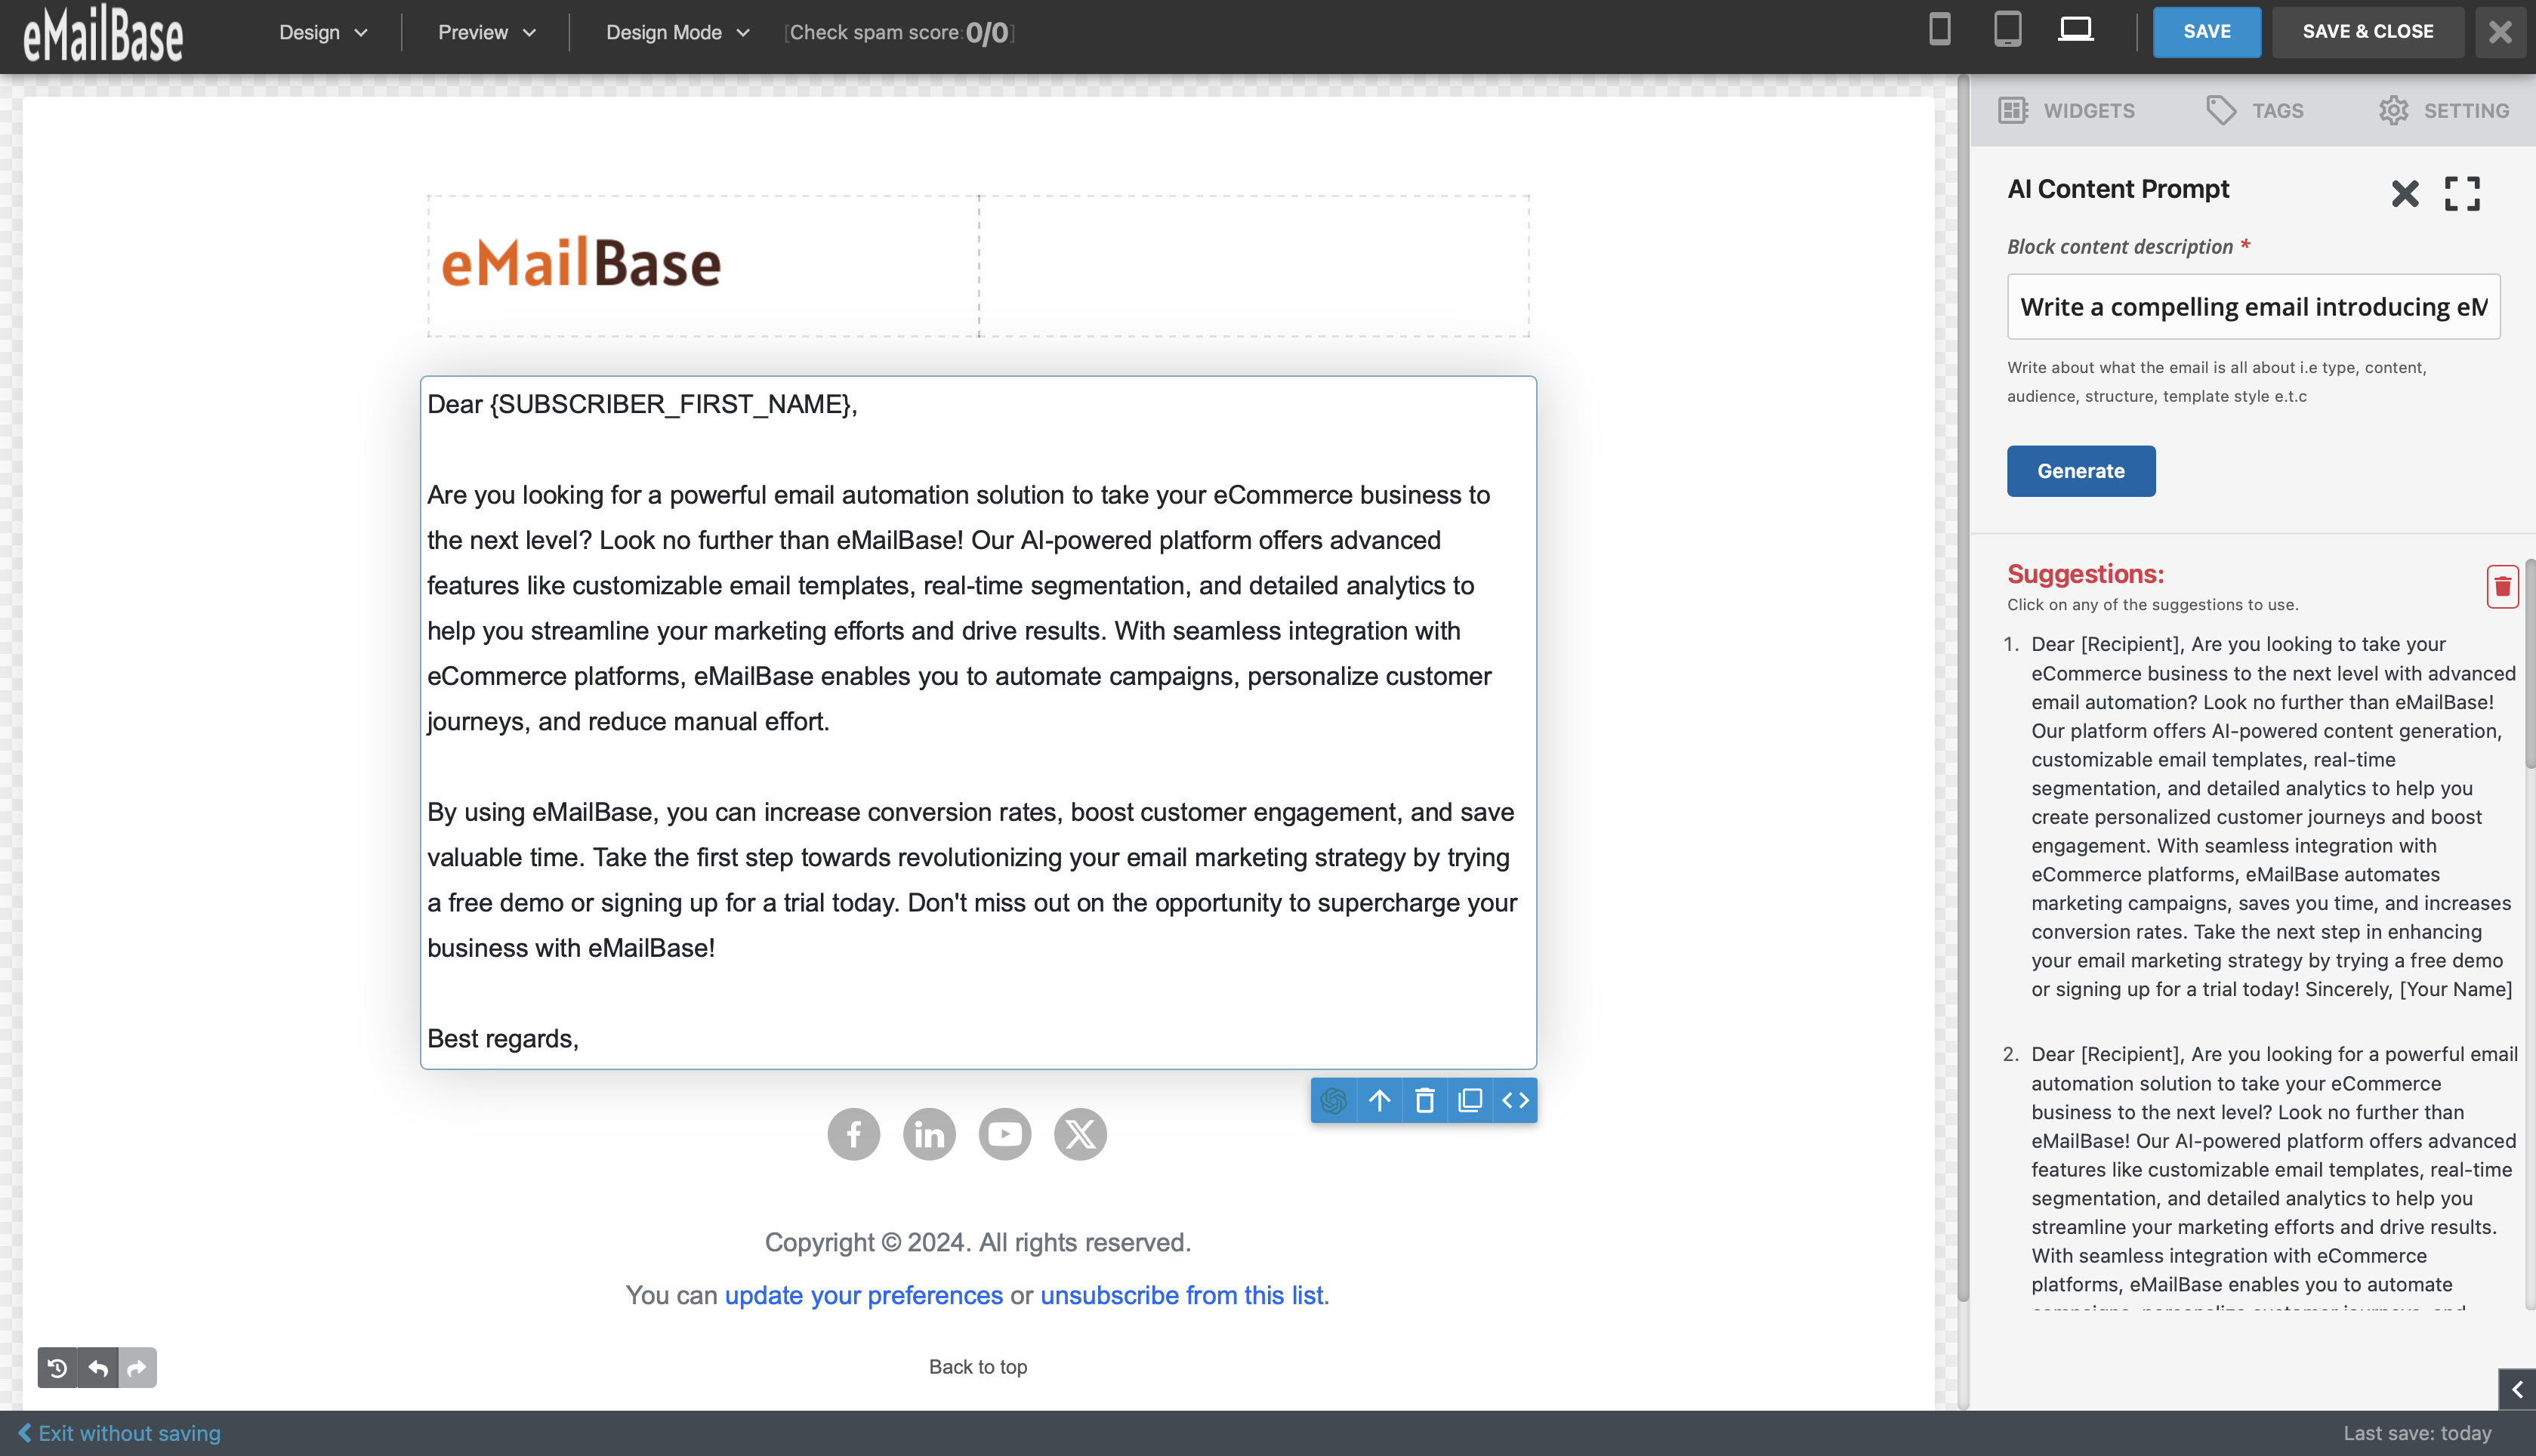Click update your preferences link
Screen dimensions: 2536x1456
[x=863, y=1295]
